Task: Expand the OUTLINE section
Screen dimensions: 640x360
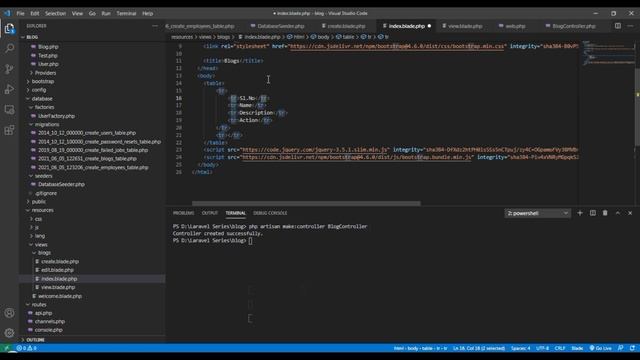Action: [36, 340]
